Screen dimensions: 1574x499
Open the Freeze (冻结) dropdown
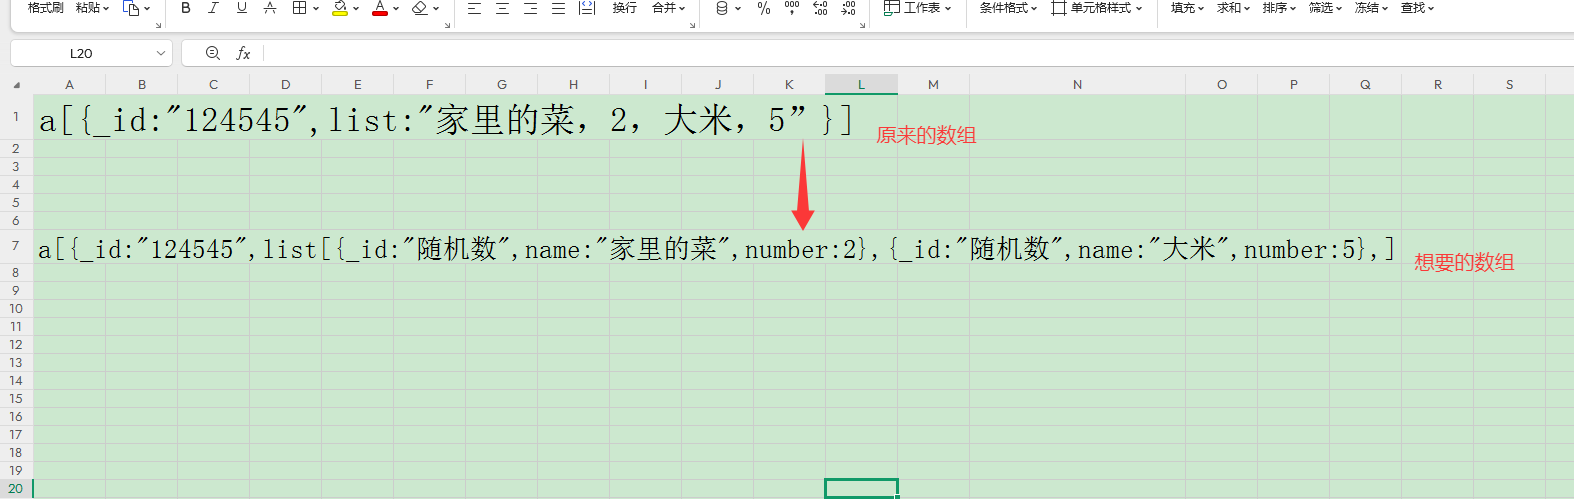point(1371,8)
